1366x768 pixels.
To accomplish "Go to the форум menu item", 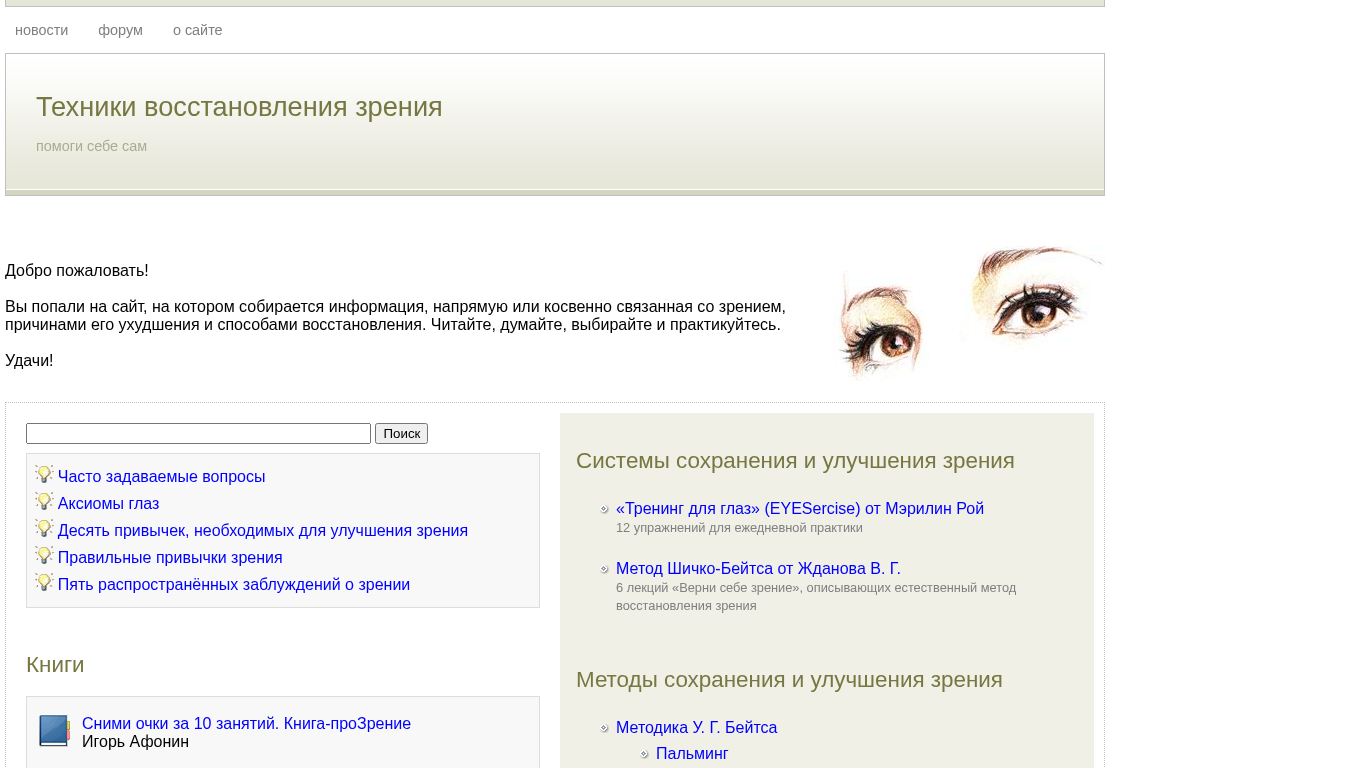I will [x=120, y=30].
